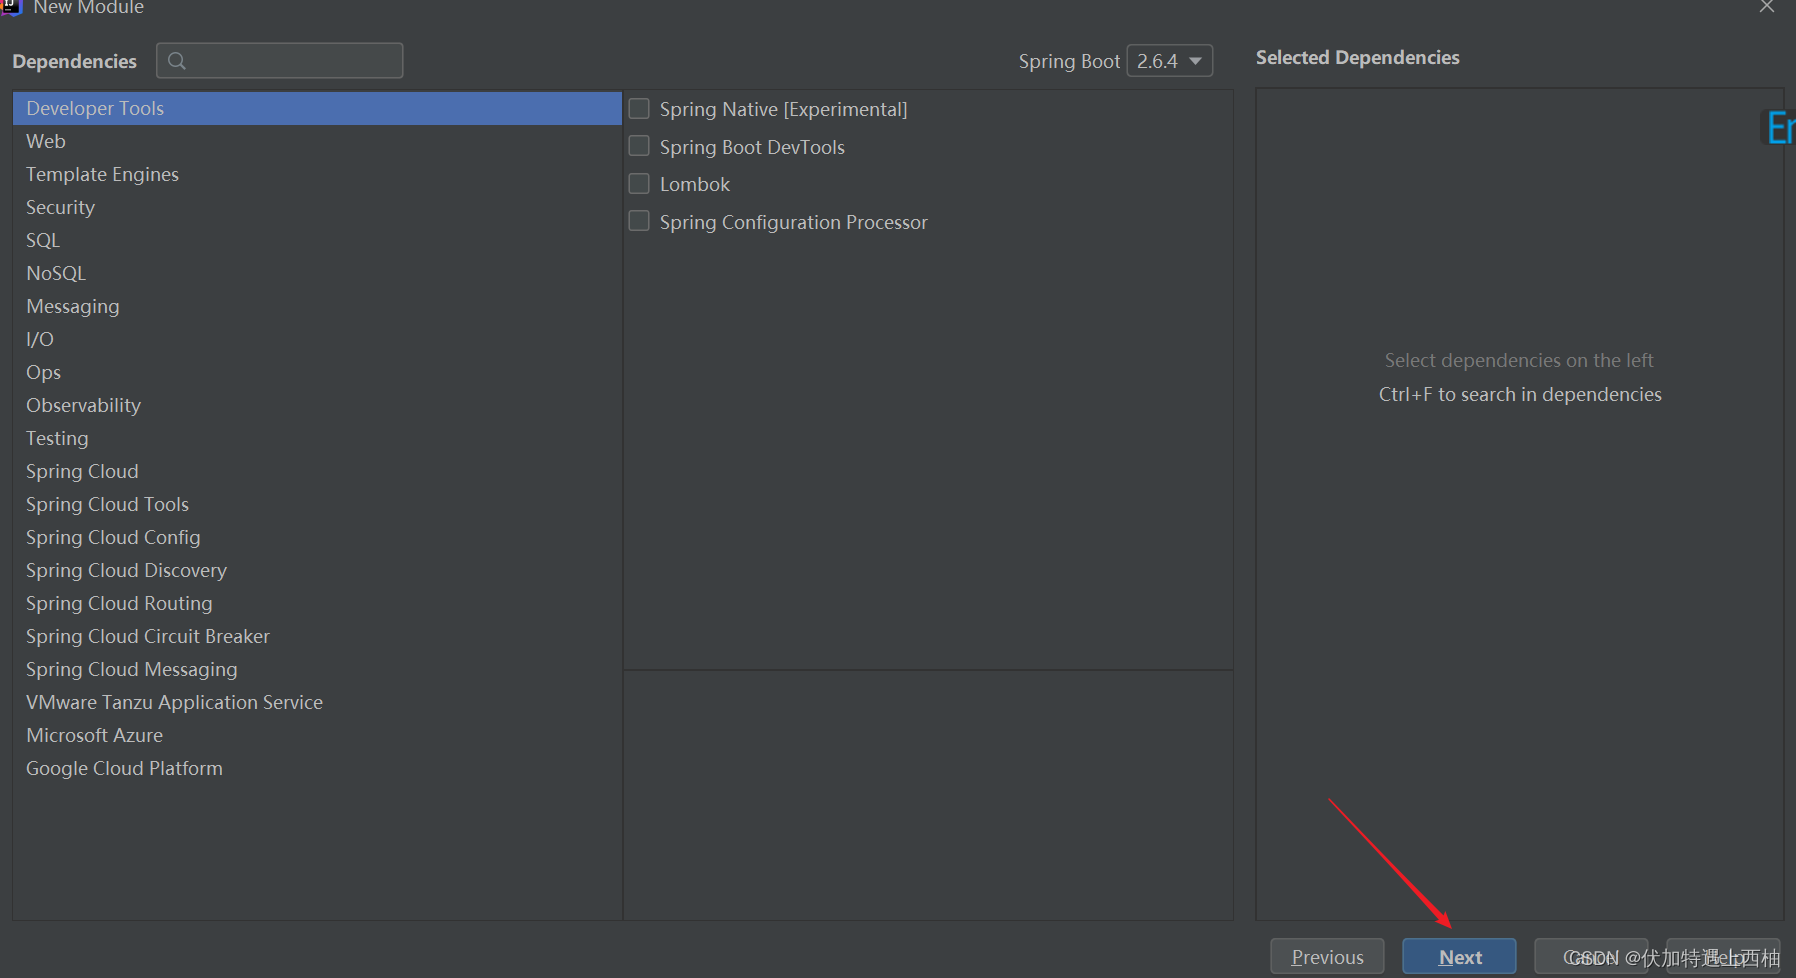Open the Testing category
1796x978 pixels.
pyautogui.click(x=317, y=438)
